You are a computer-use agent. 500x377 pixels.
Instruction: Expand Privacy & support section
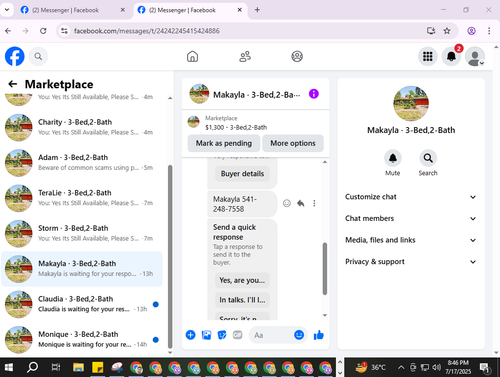[411, 262]
